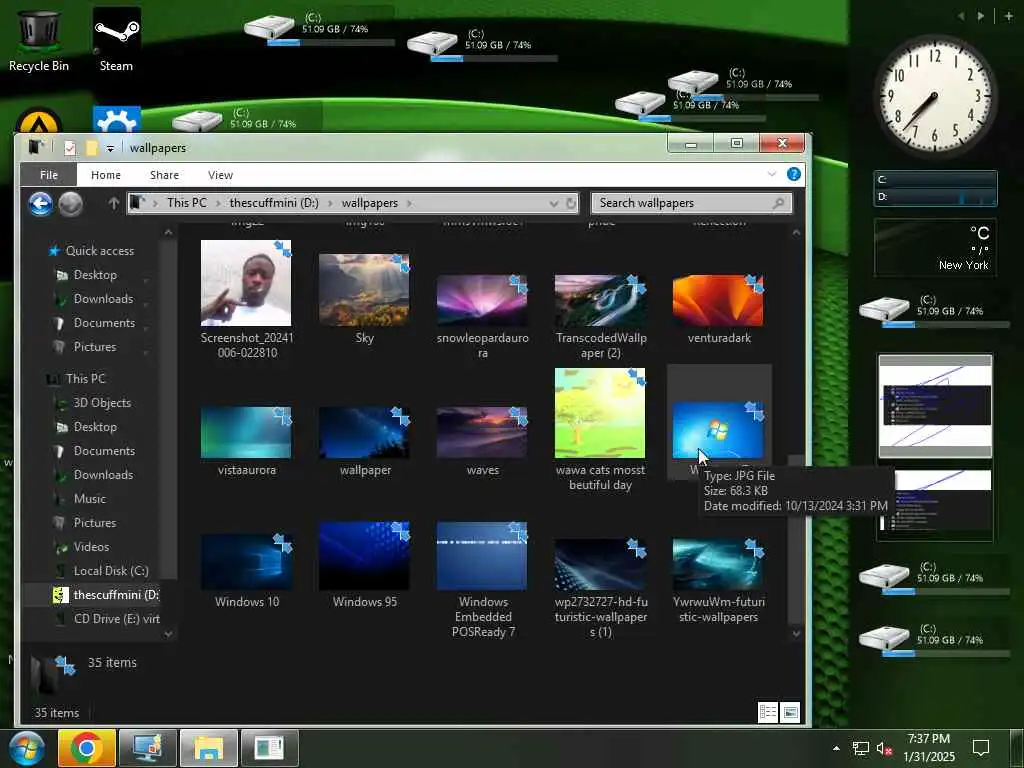Refresh the wallpapers folder view
The height and width of the screenshot is (768, 1024).
[571, 203]
